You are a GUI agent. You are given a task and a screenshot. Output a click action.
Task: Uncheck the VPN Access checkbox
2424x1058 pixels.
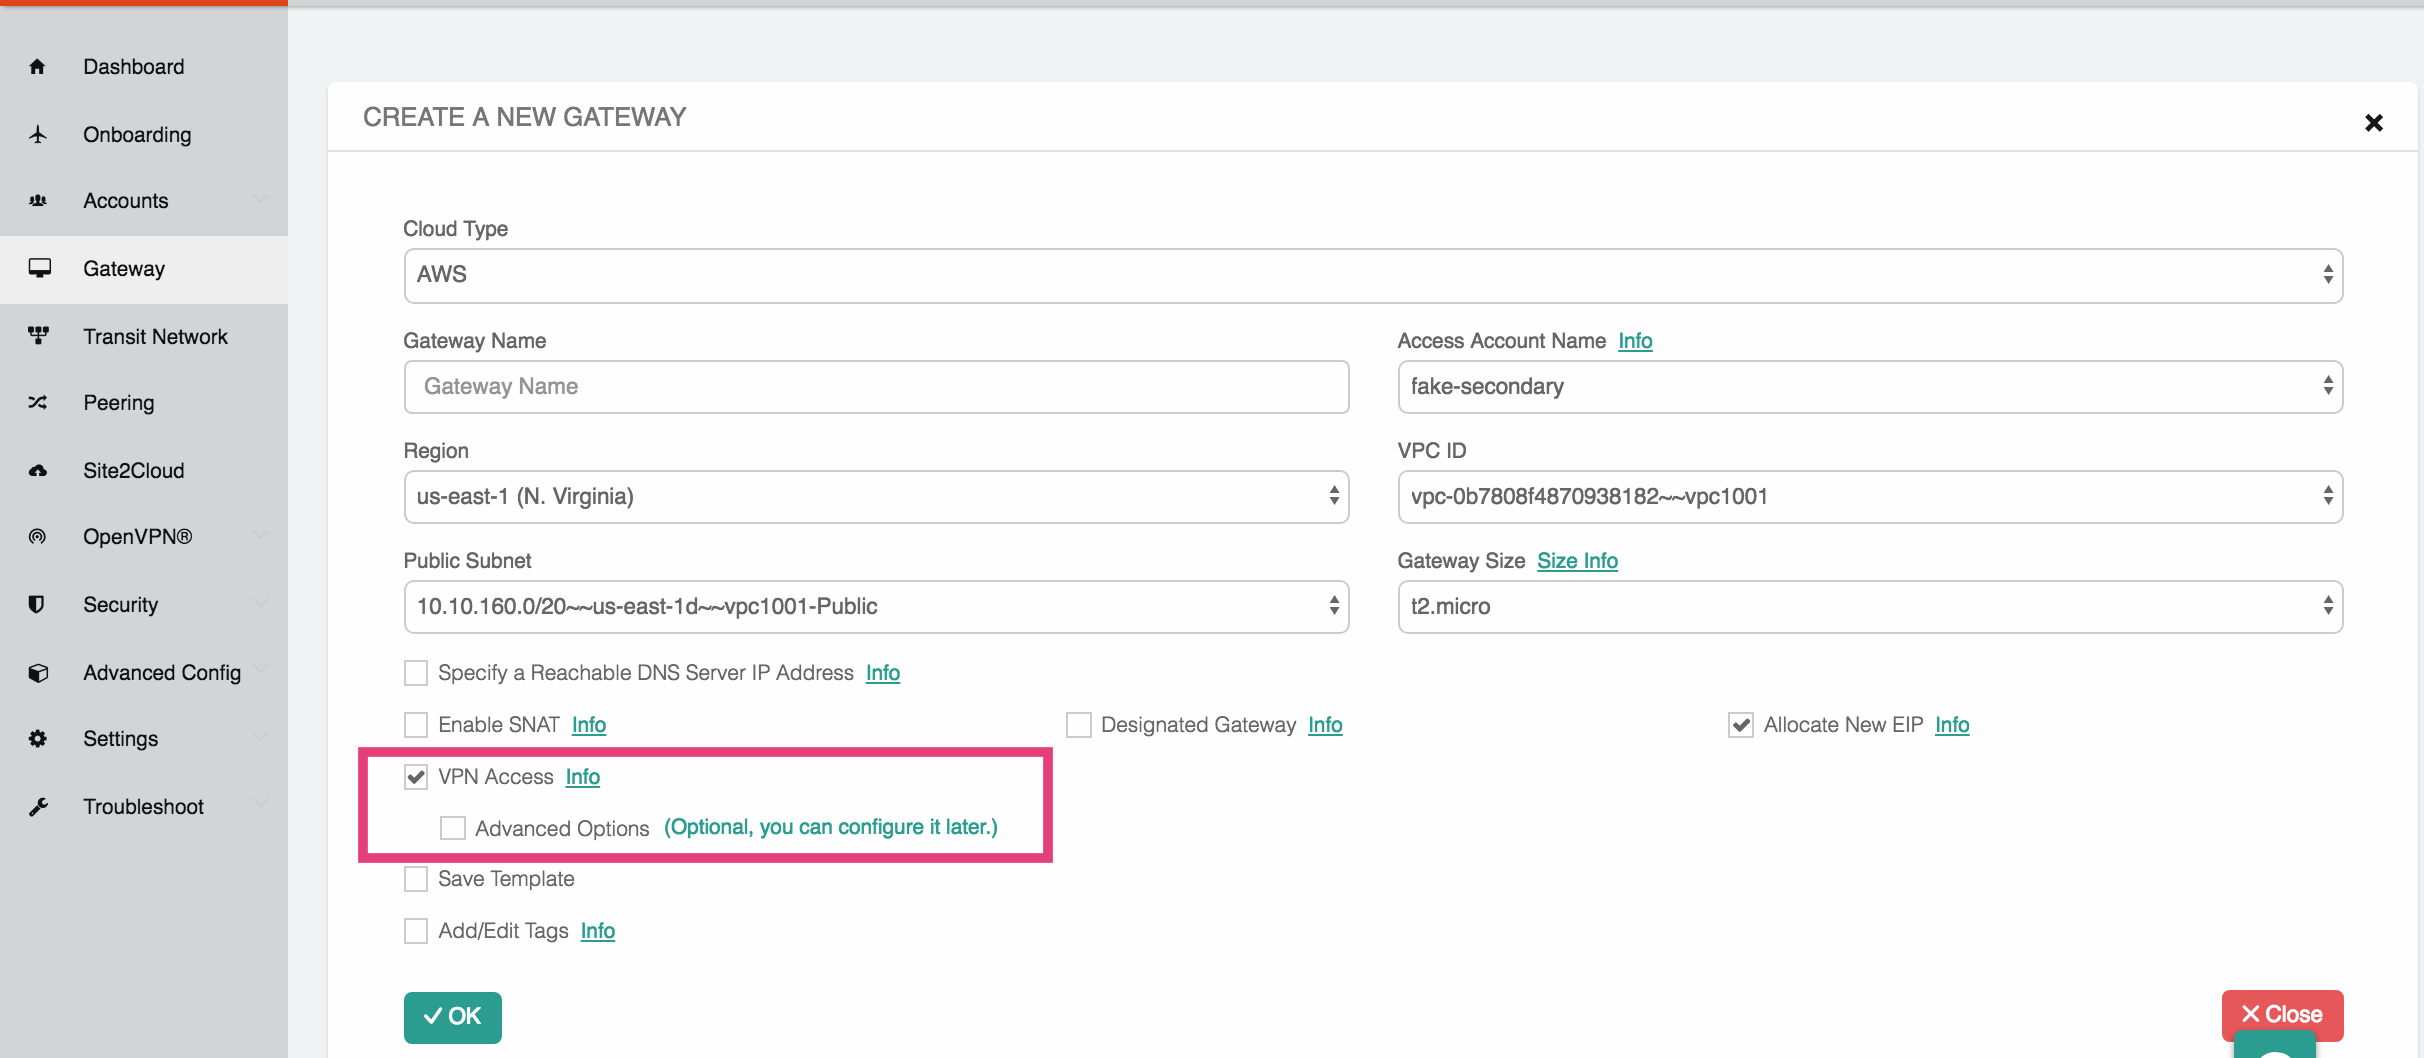pyautogui.click(x=416, y=777)
